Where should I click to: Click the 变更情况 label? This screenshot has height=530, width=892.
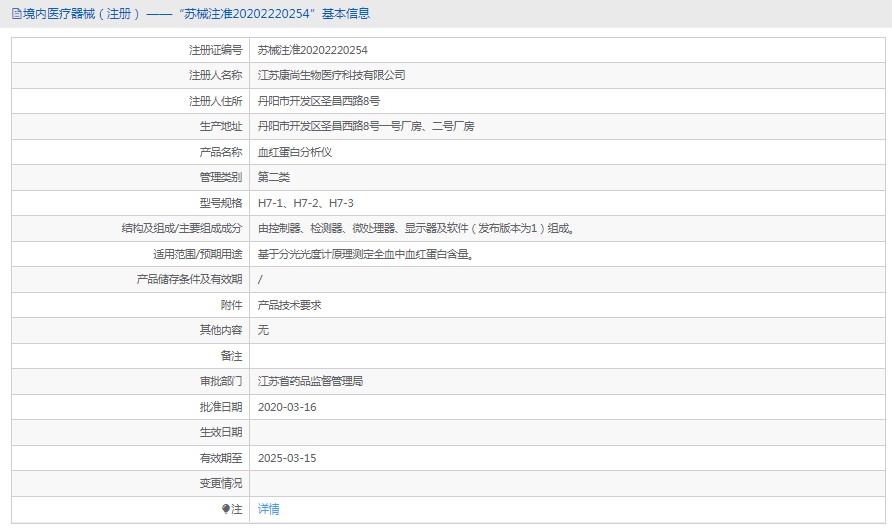point(221,483)
